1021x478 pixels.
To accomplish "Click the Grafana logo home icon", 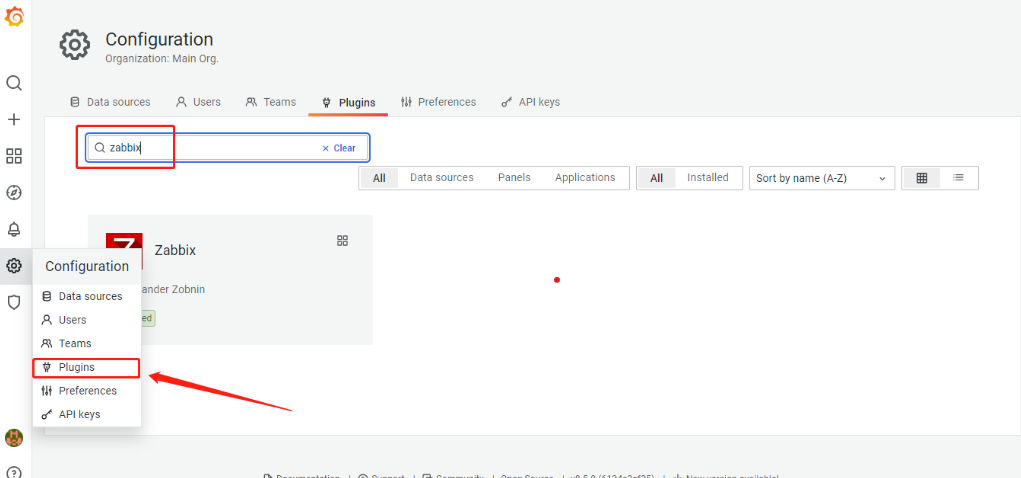I will click(x=14, y=16).
